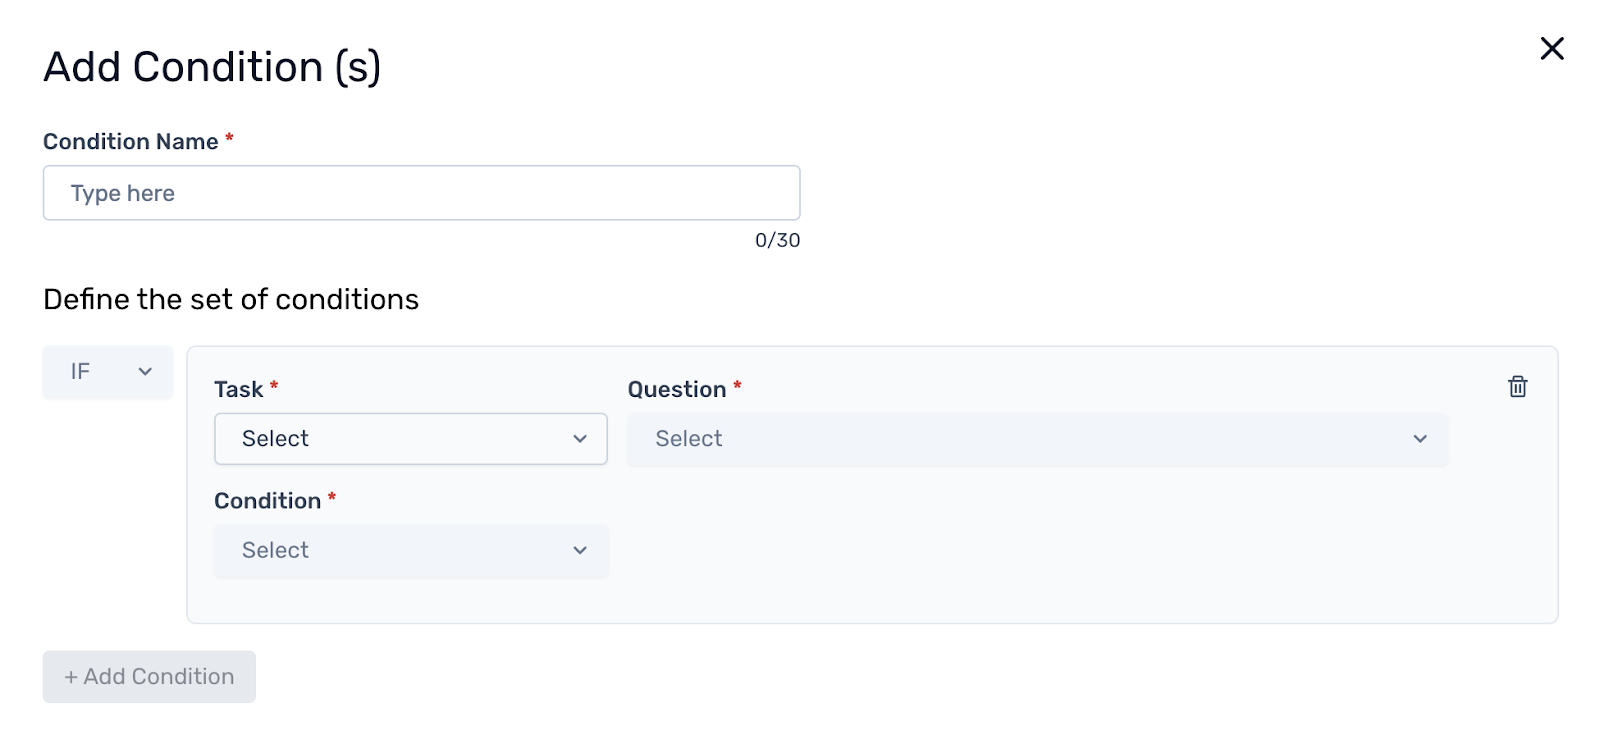Open the IF logic operator dropdown
This screenshot has width=1600, height=735.
coord(107,372)
